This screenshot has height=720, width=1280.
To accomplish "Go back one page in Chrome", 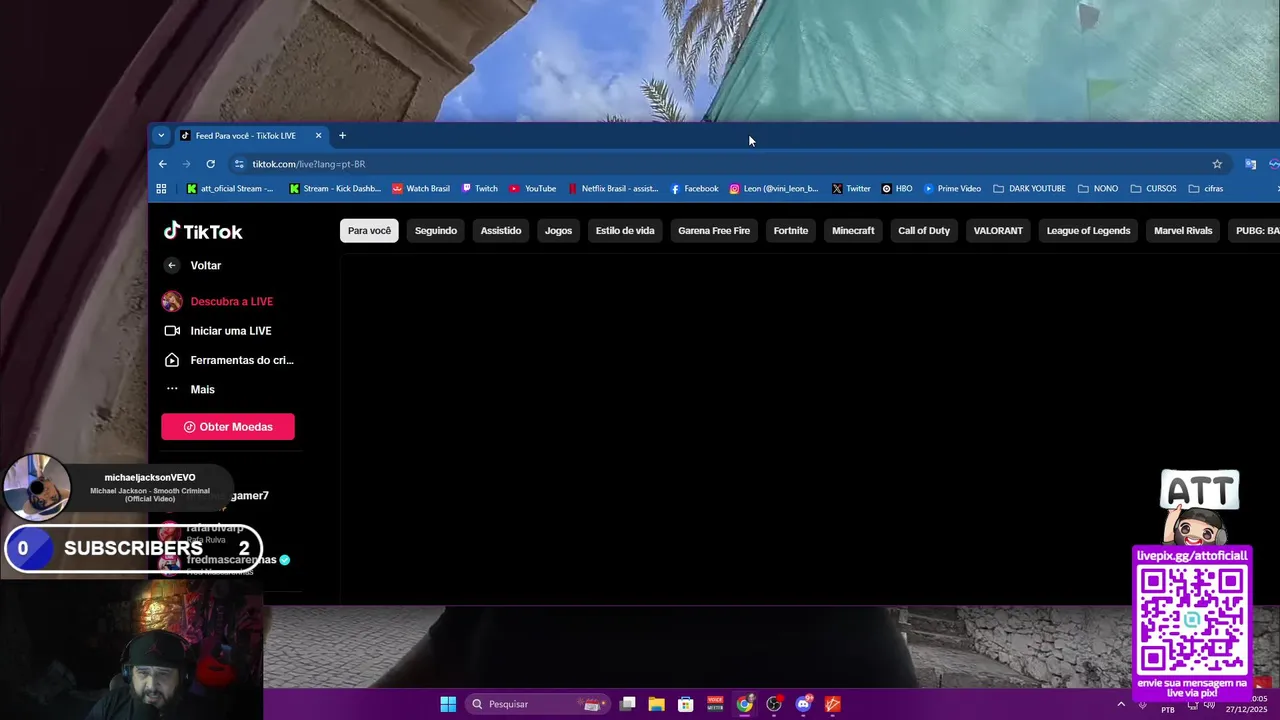I will point(163,164).
